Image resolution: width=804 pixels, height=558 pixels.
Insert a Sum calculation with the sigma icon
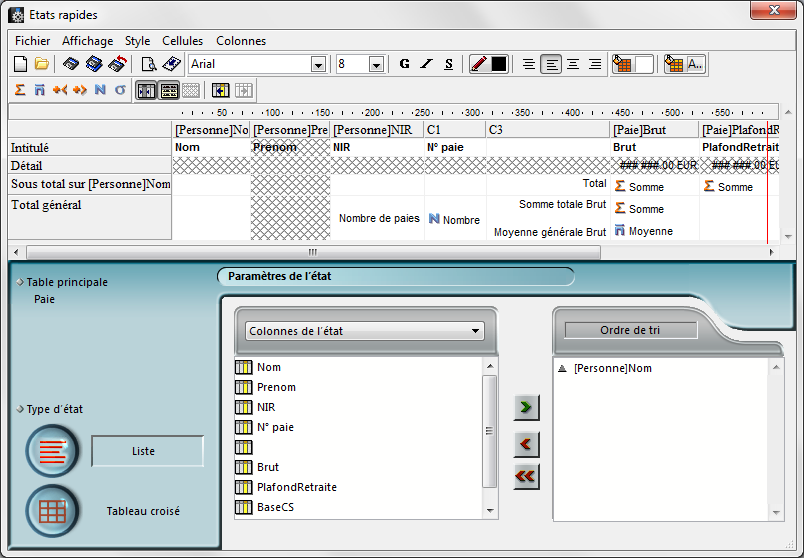click(x=20, y=90)
